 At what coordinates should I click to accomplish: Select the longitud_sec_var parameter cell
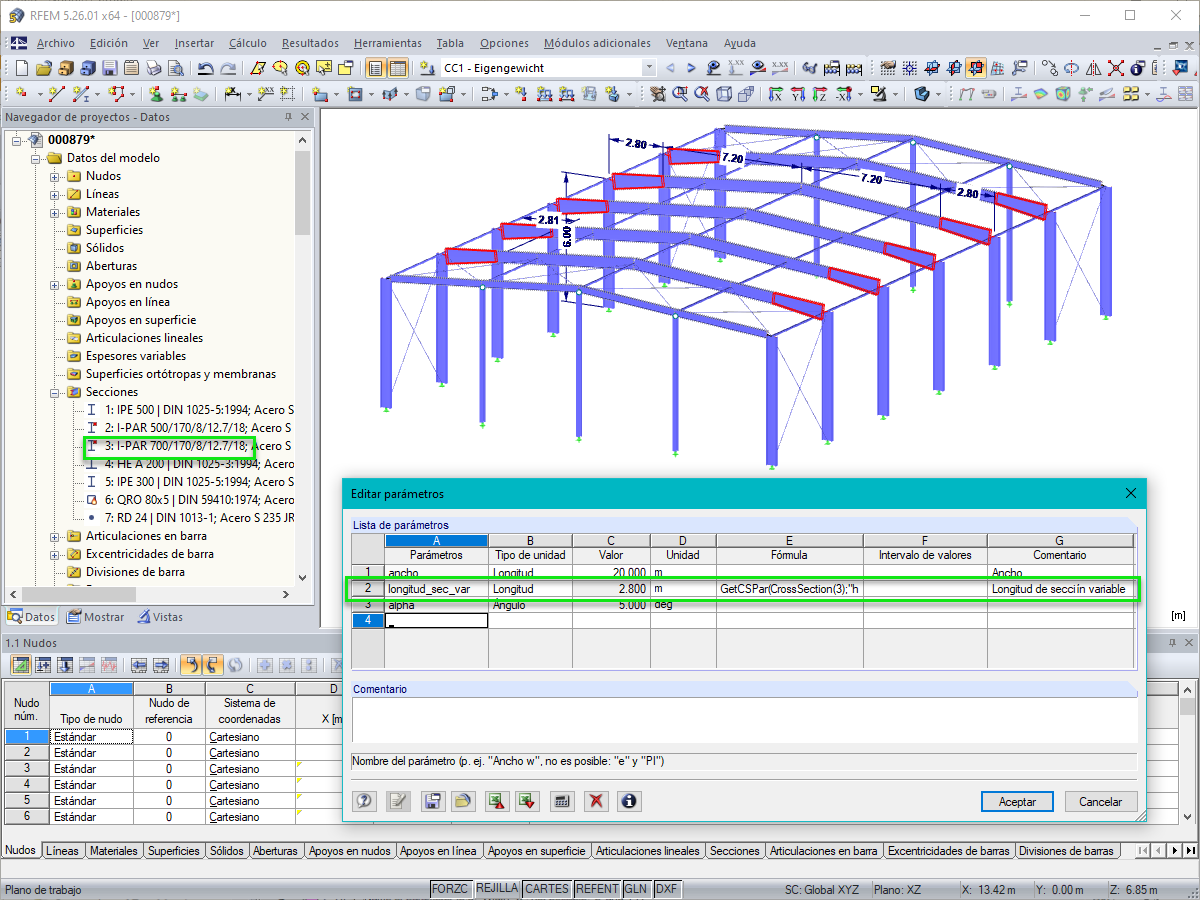[436, 590]
